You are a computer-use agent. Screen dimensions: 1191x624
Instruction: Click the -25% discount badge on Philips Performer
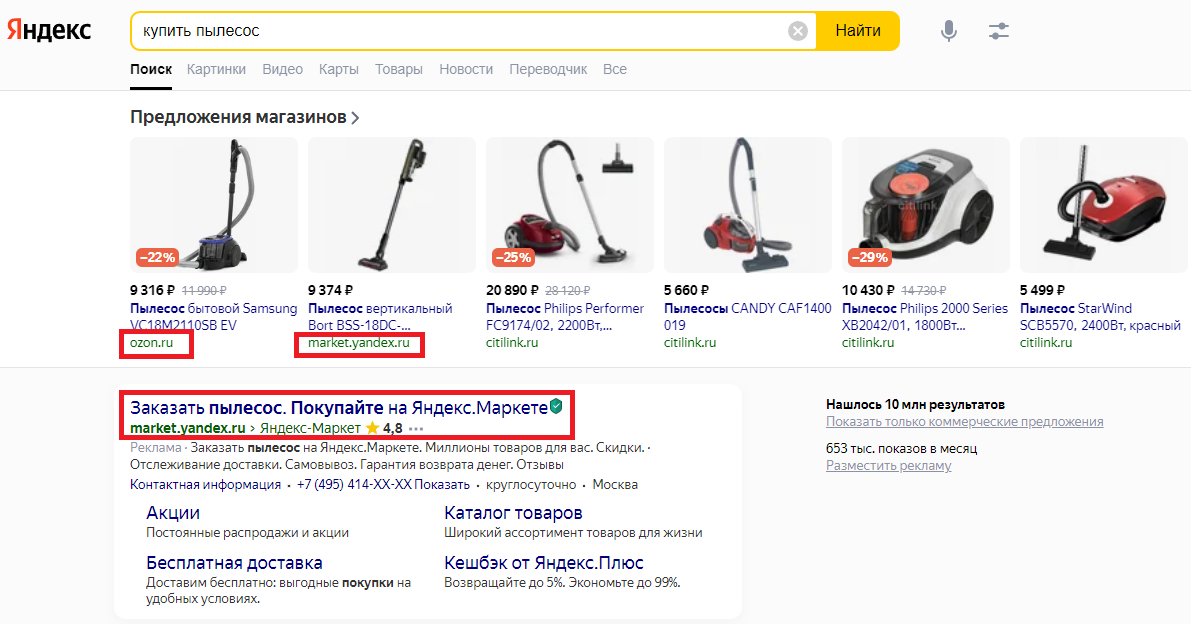point(513,257)
